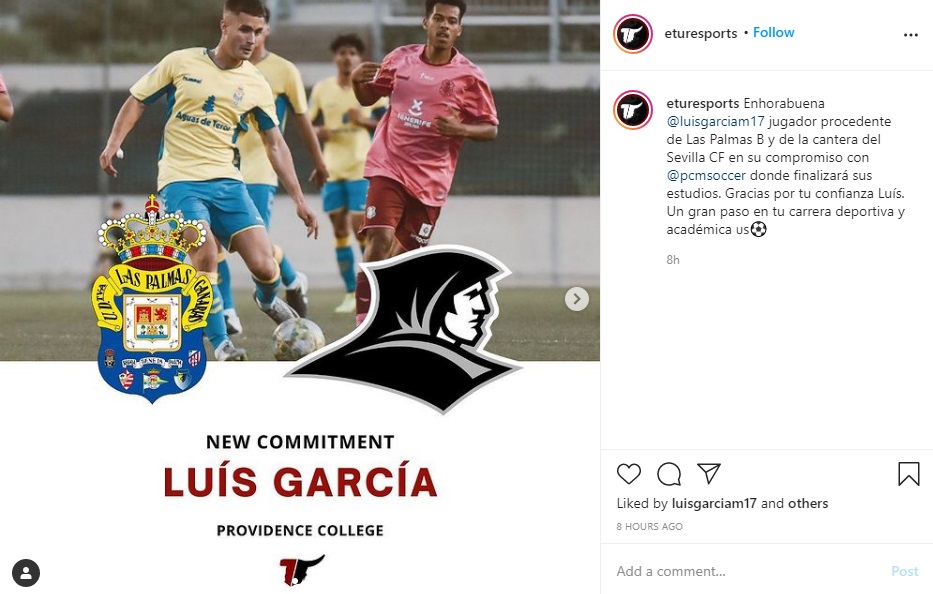
Task: Open the @pcmsoccer mention in caption
Action: click(x=706, y=176)
